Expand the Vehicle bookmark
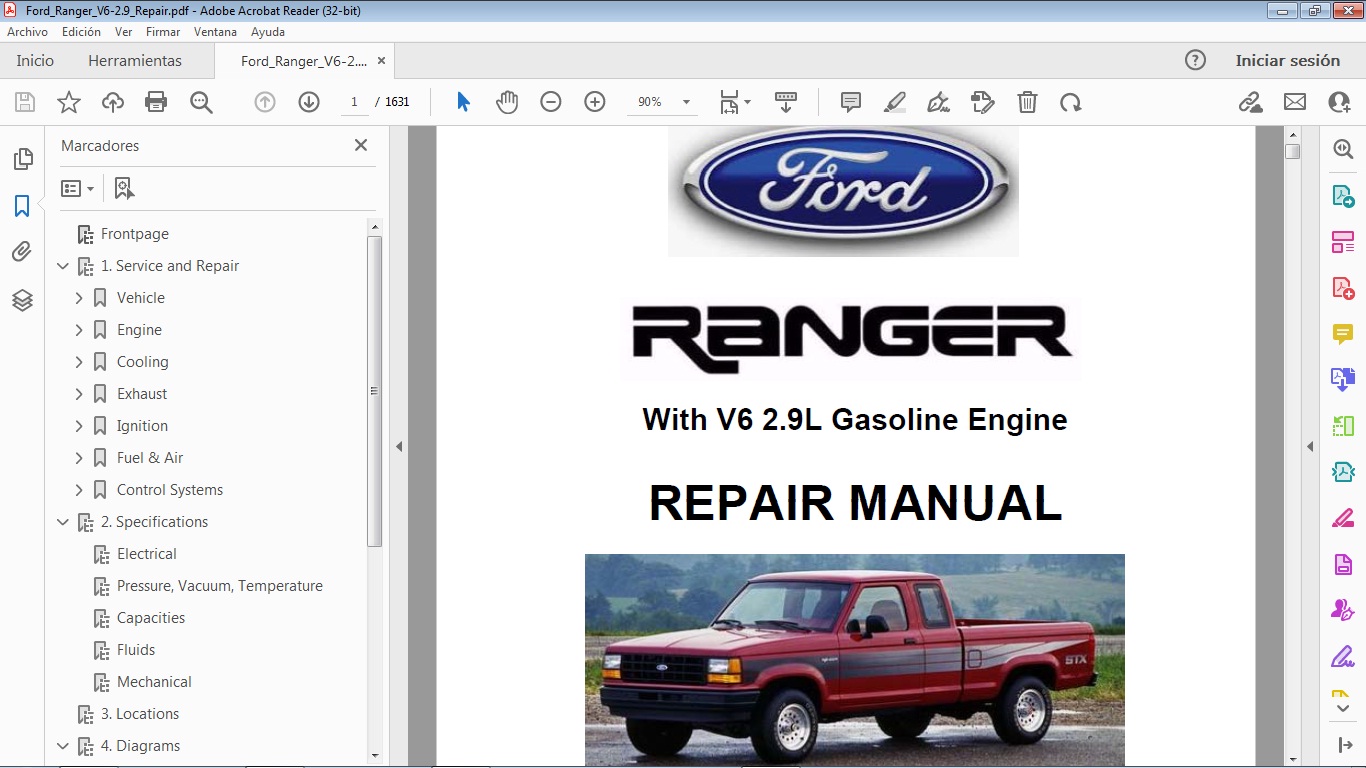The height and width of the screenshot is (768, 1366). (x=79, y=298)
